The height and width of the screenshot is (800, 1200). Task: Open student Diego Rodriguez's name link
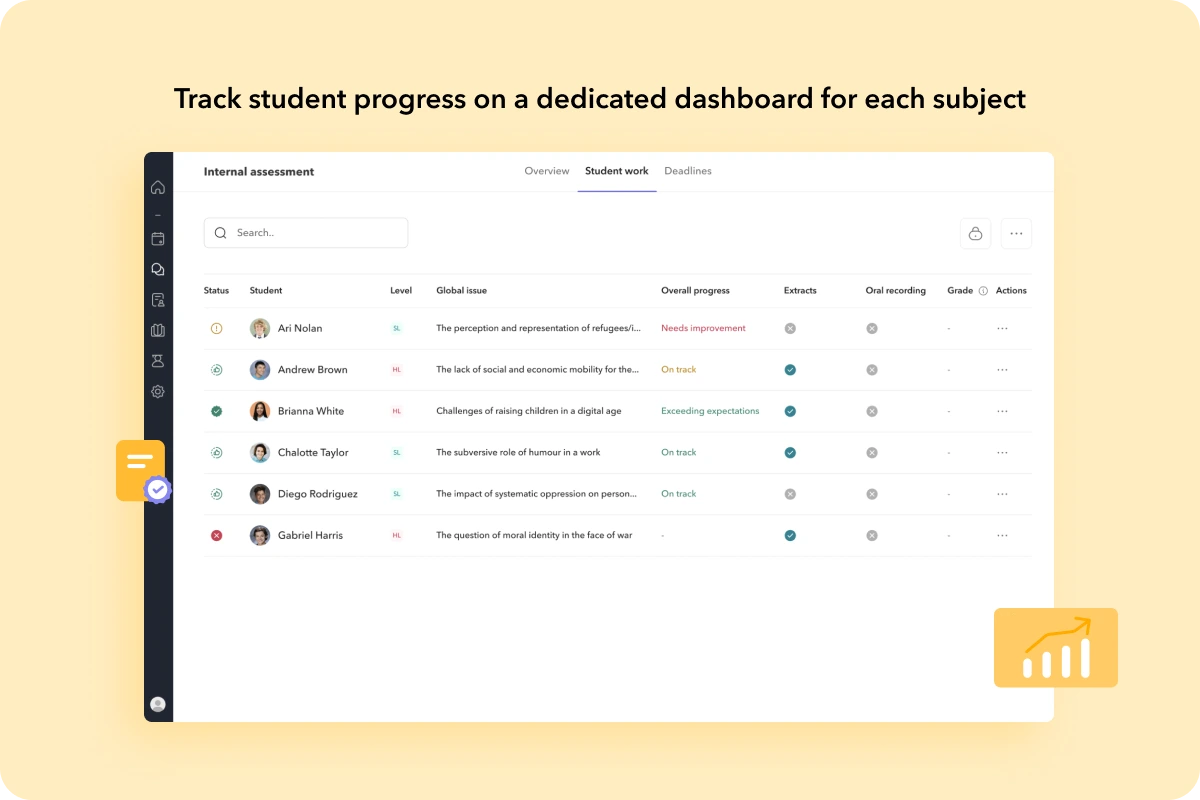click(317, 494)
